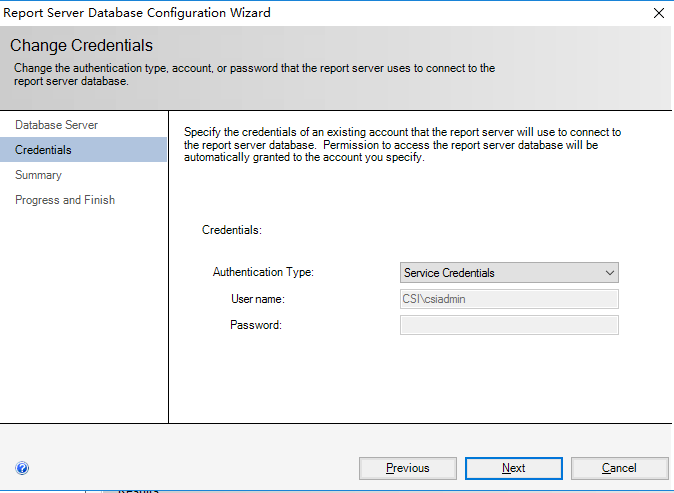Go back with the Previous button
Screen dimensions: 674x493
point(407,468)
